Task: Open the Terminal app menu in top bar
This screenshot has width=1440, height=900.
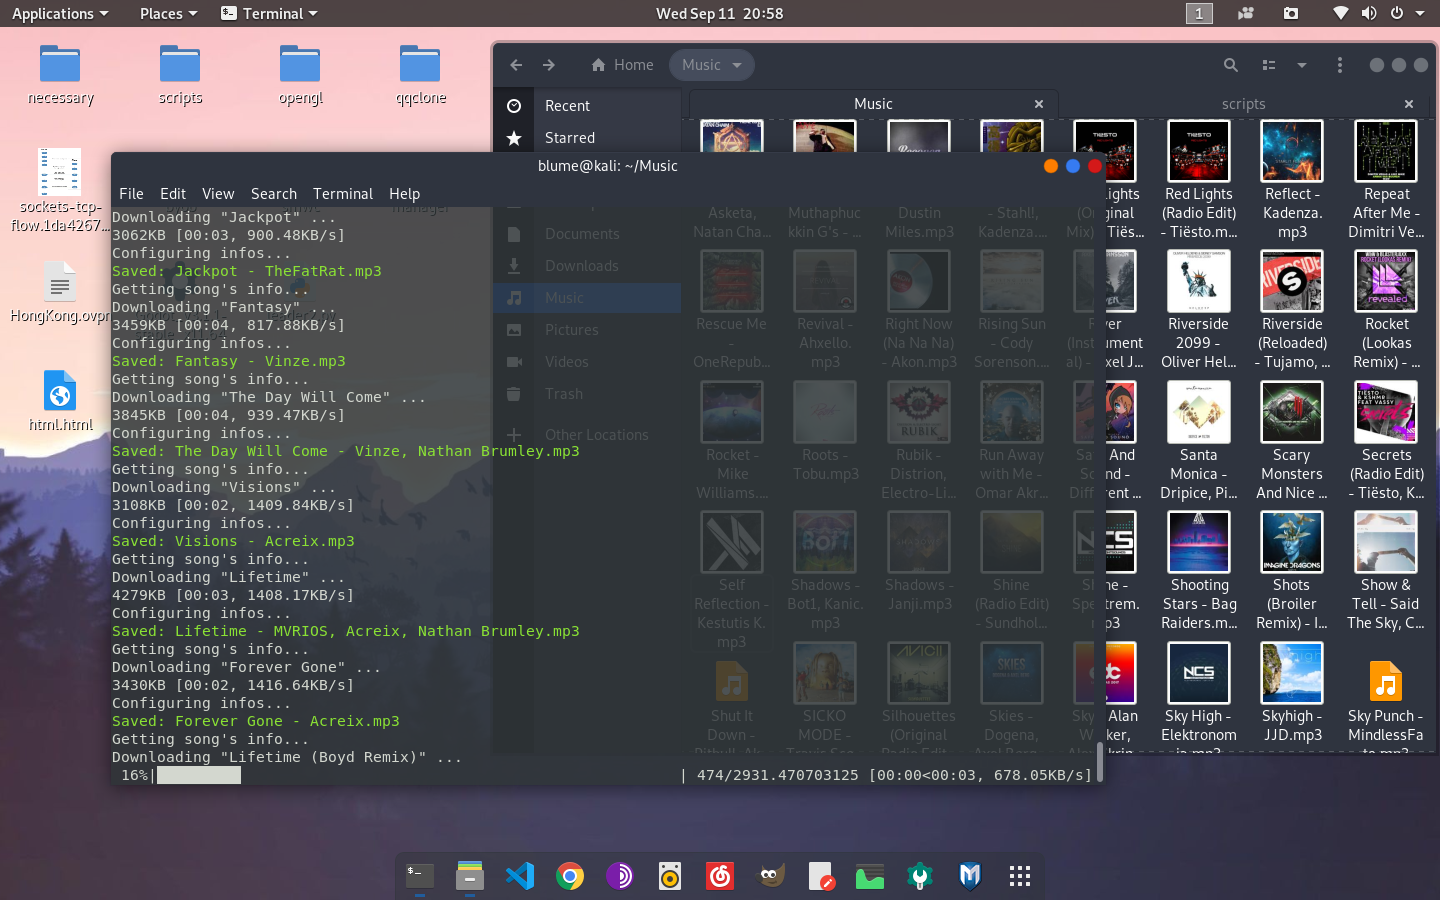Action: 269,13
